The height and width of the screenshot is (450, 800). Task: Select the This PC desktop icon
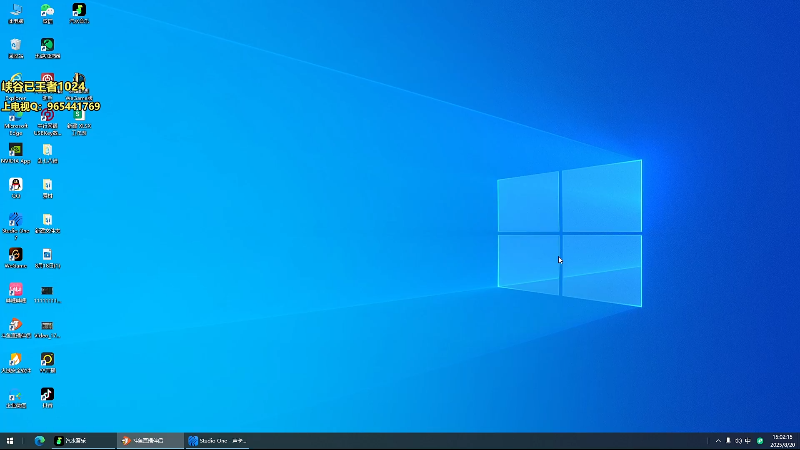16,13
